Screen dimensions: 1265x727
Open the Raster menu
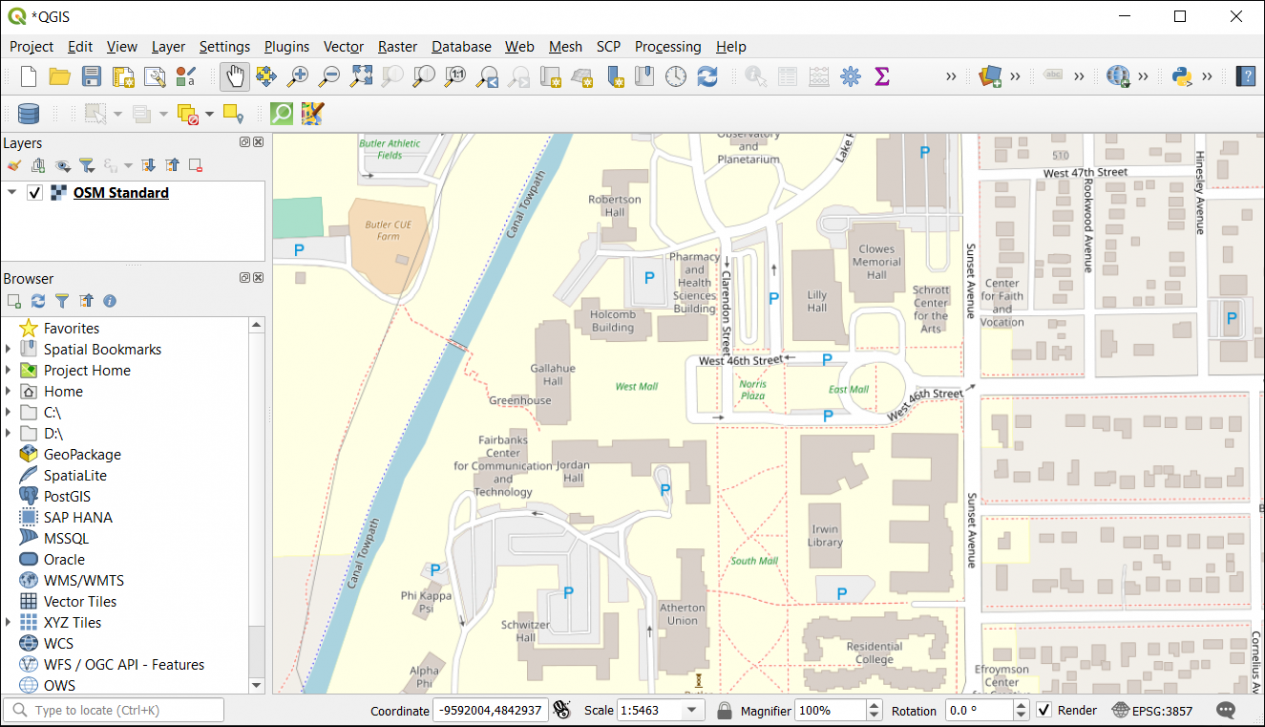click(398, 46)
